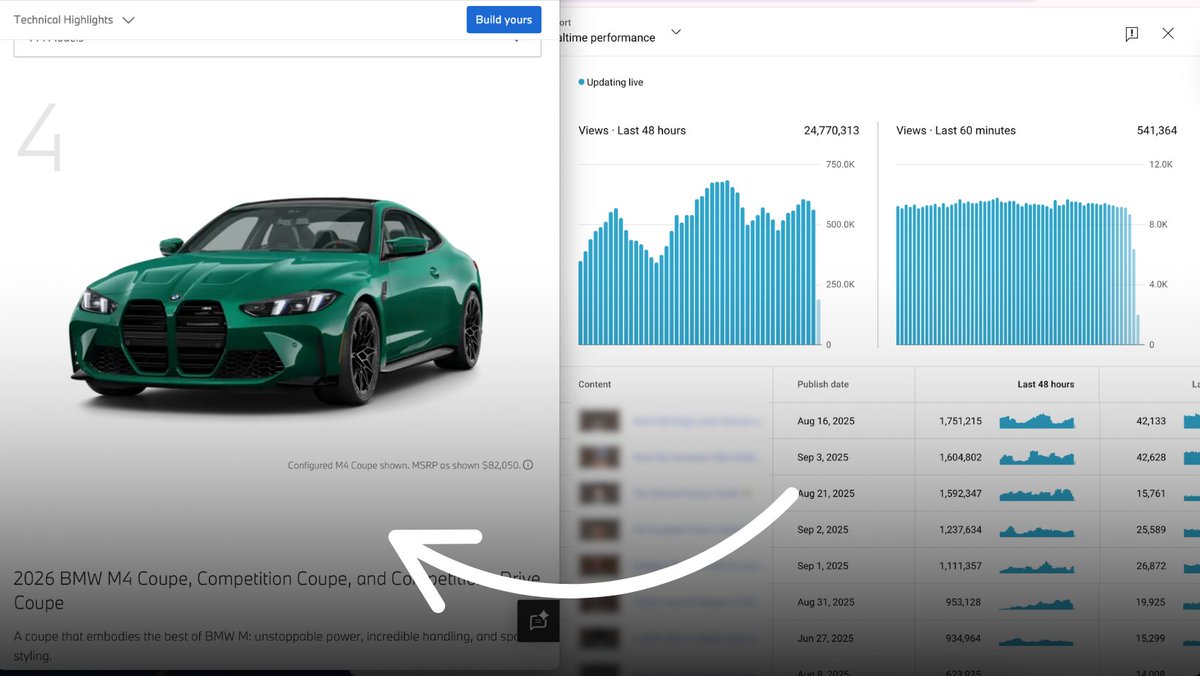The image size is (1200, 676).
Task: Expand the Technical Highlights dropdown
Action: [x=74, y=20]
